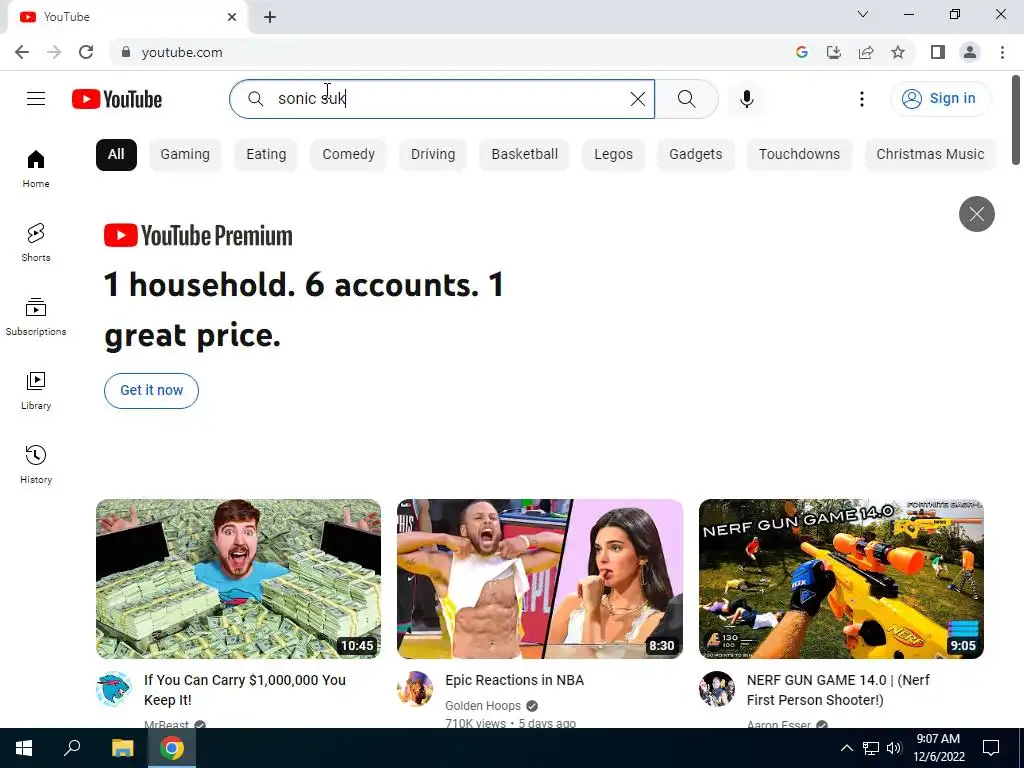
Task: Click 'Epic Reactions in NBA' title
Action: click(x=515, y=680)
